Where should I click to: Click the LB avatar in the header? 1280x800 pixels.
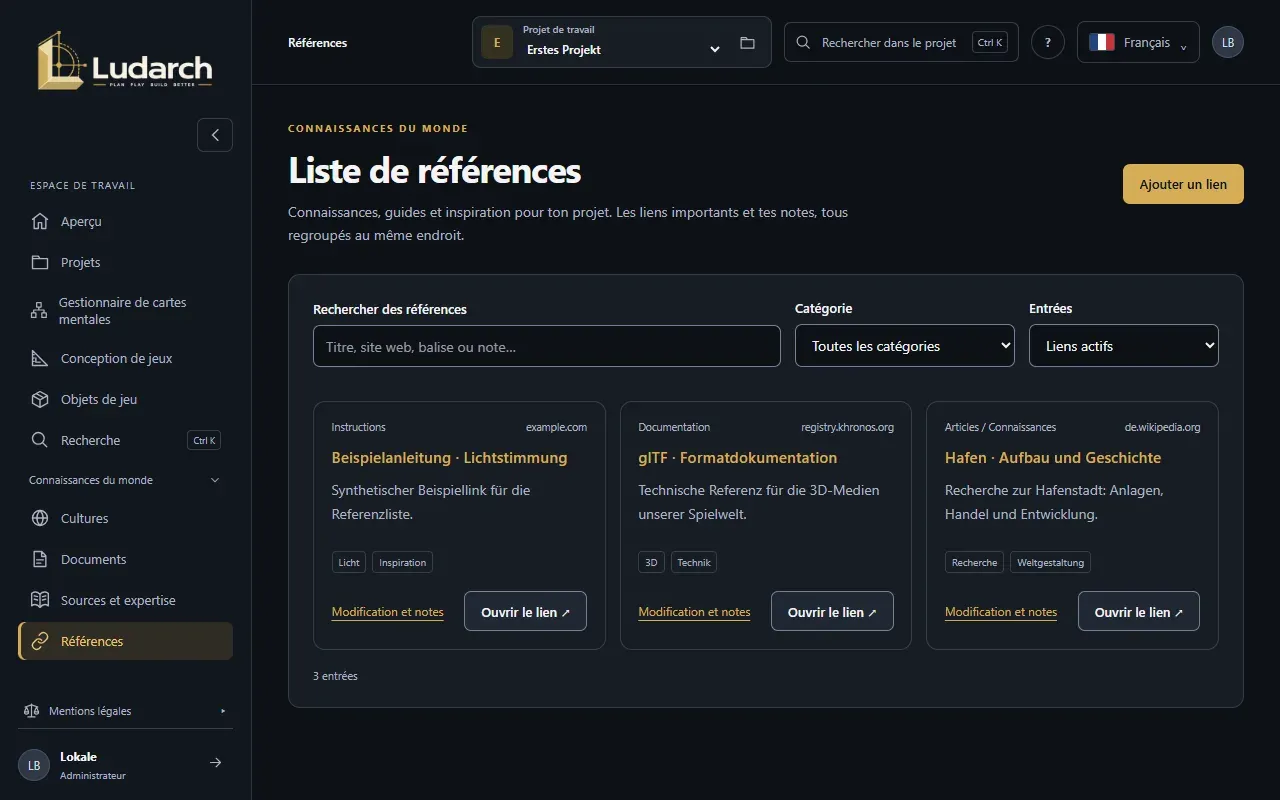tap(1228, 42)
